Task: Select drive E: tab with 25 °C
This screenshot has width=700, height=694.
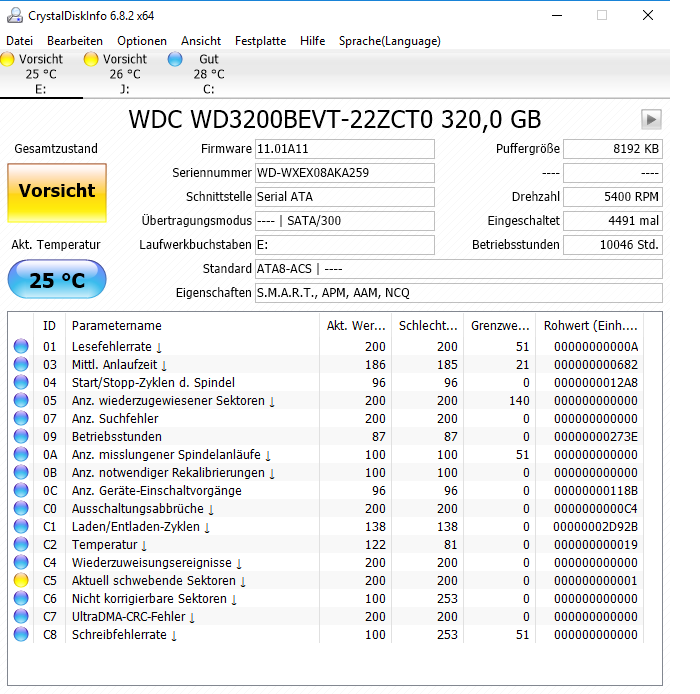Action: point(41,74)
